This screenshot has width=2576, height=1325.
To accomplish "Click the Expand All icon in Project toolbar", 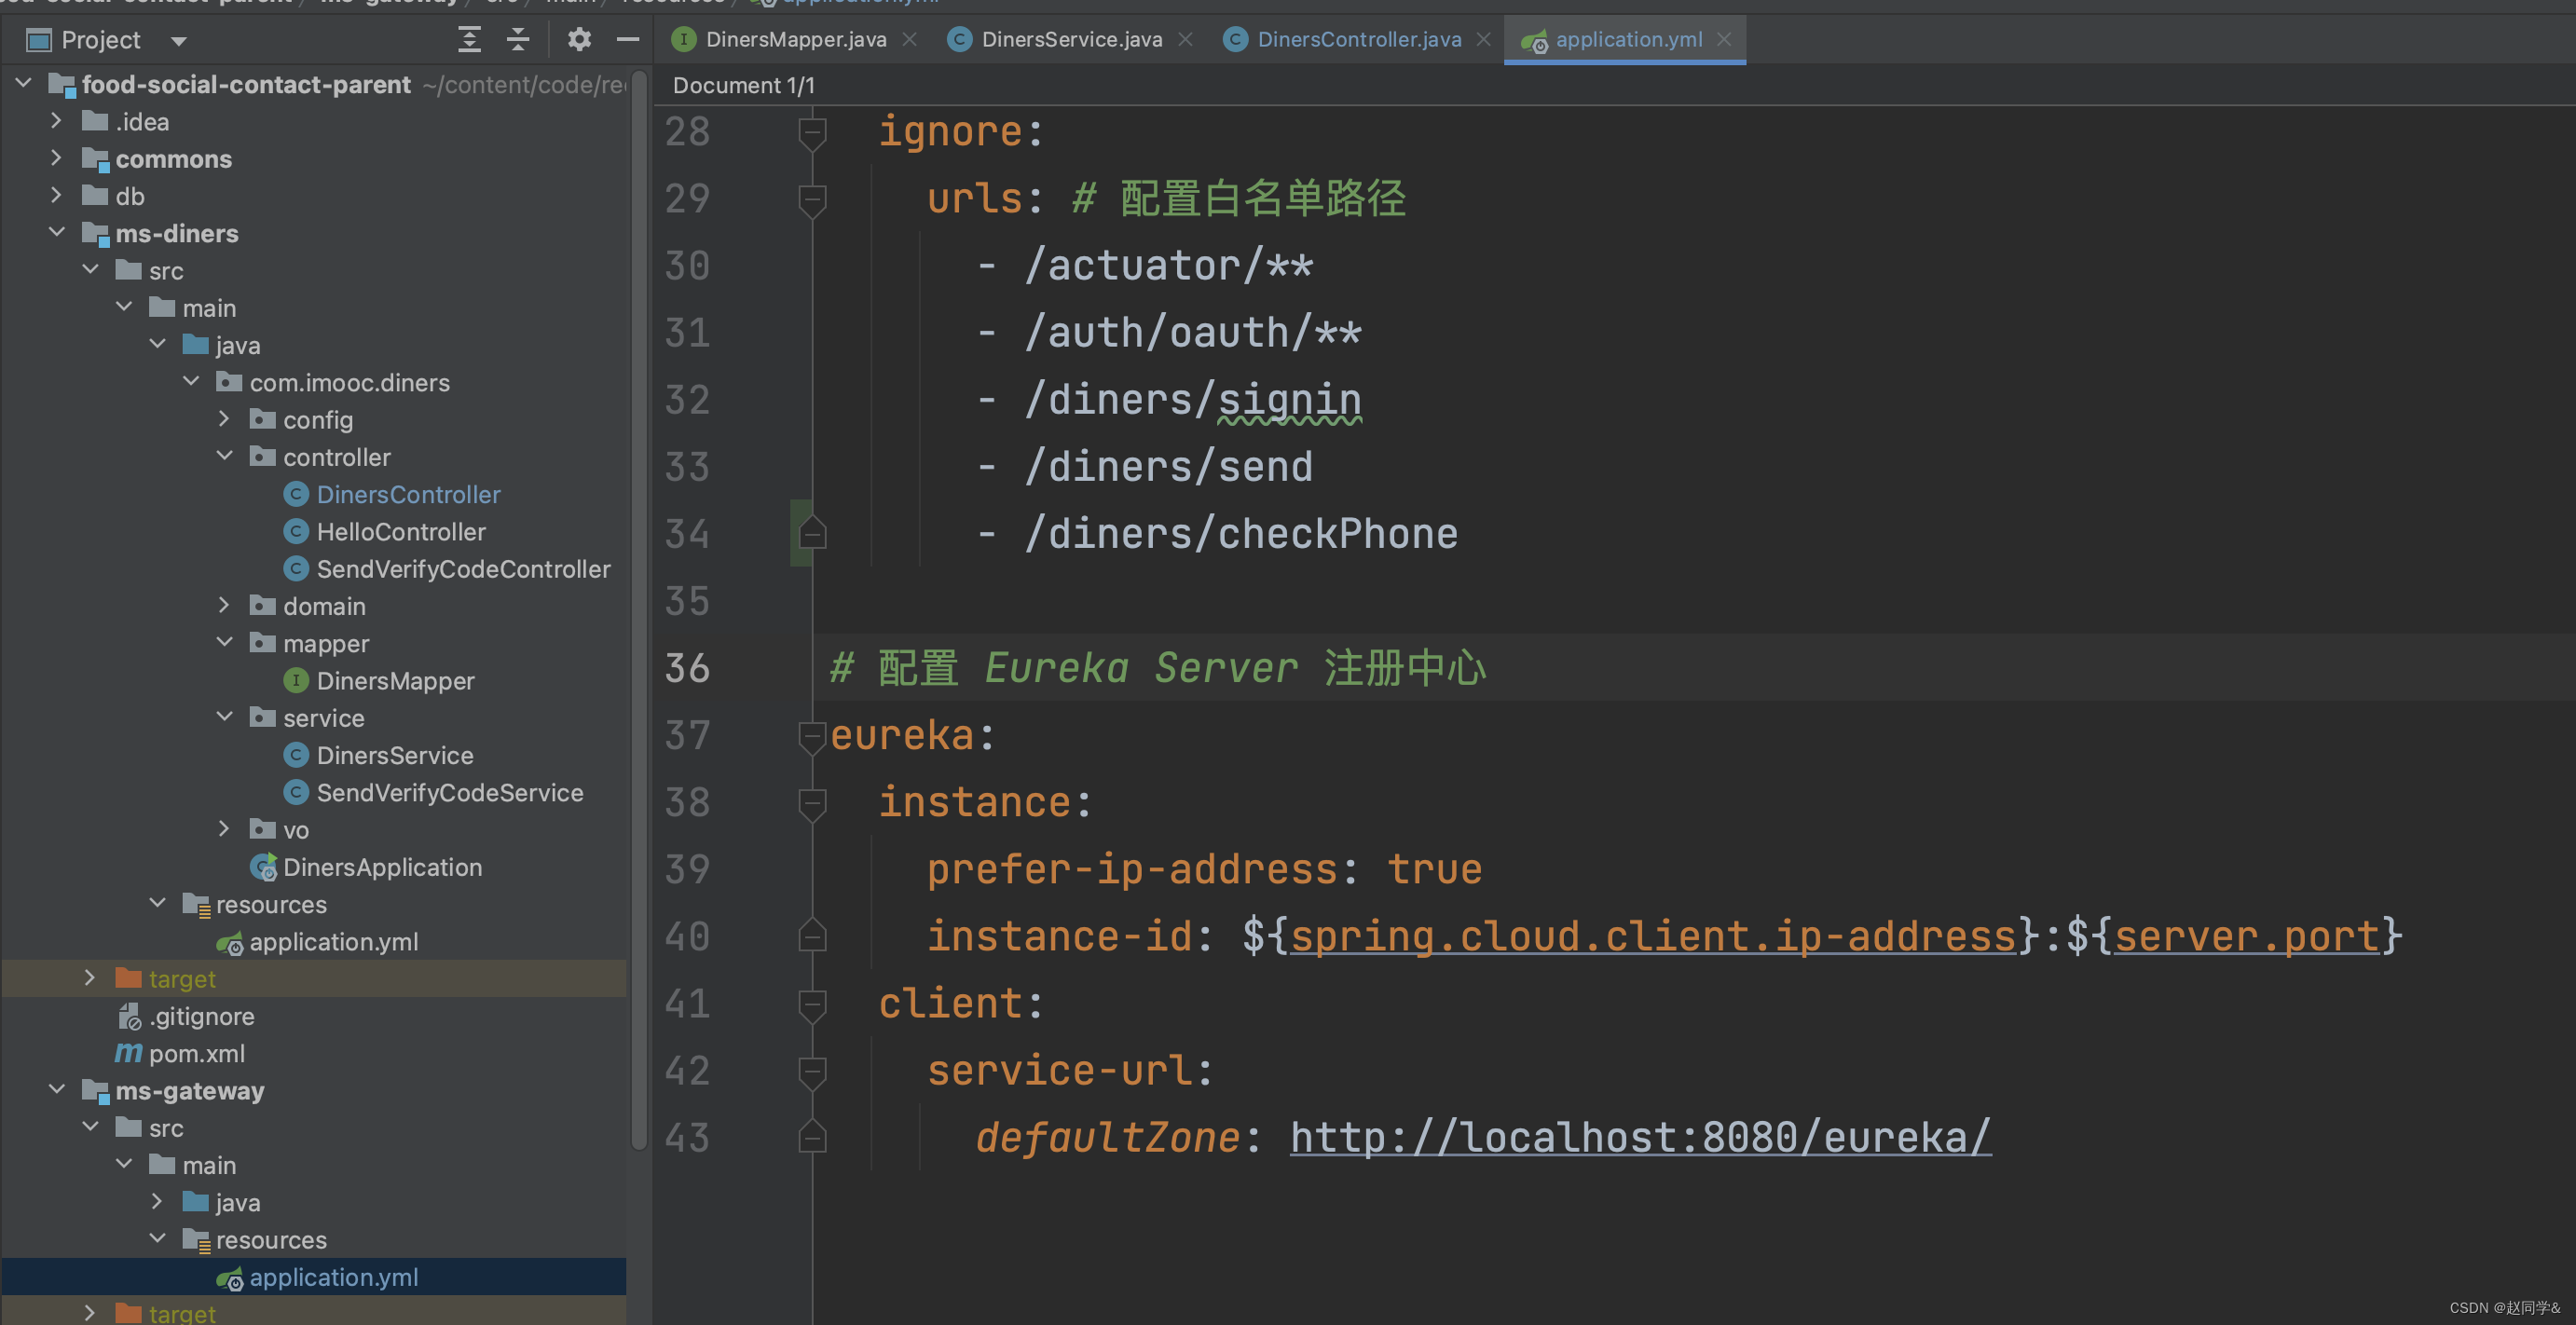I will pos(469,40).
